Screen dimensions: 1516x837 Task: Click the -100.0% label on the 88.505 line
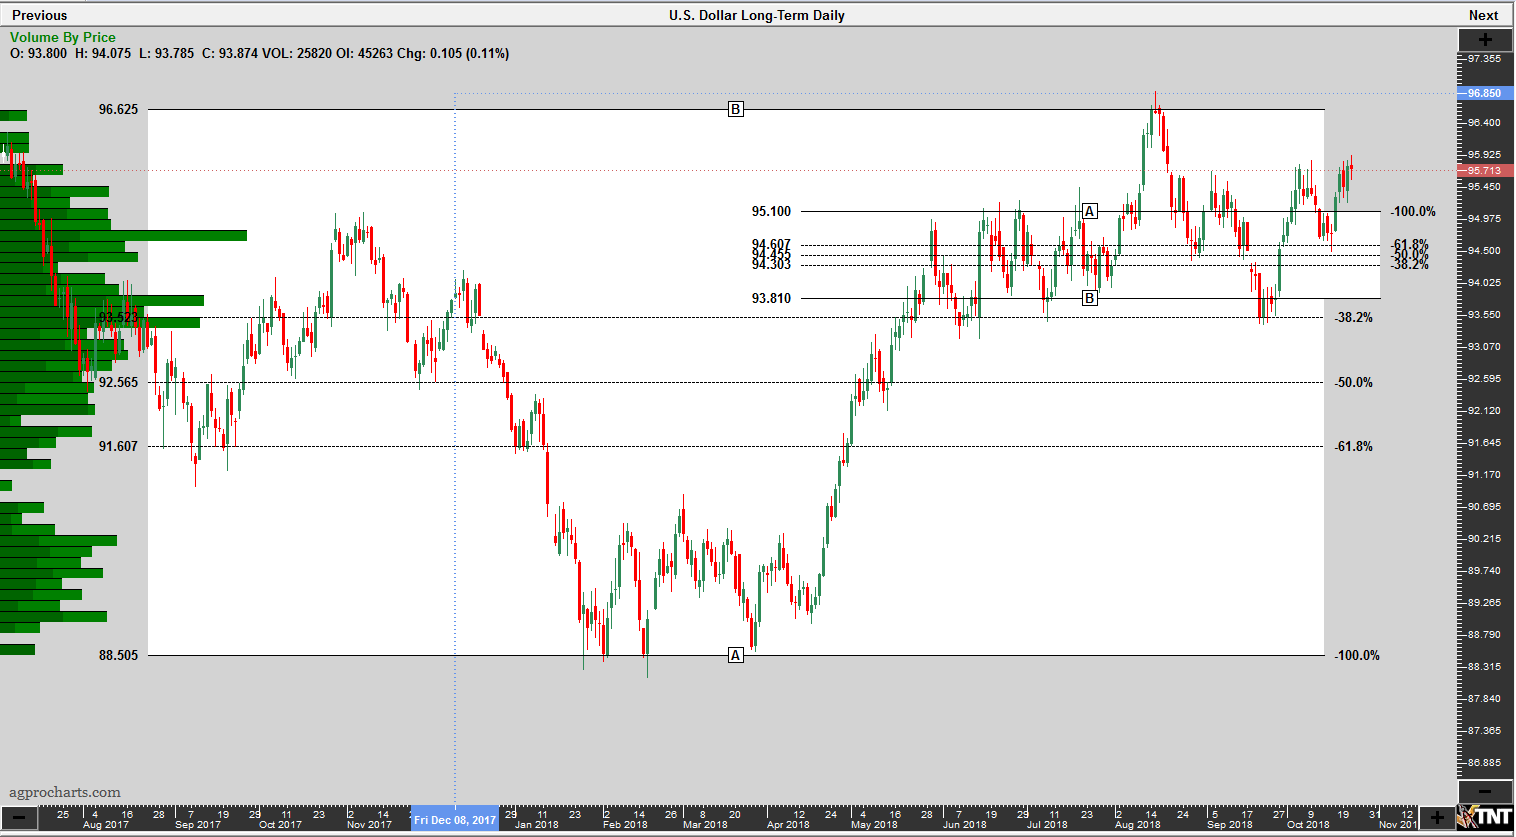coord(1357,655)
